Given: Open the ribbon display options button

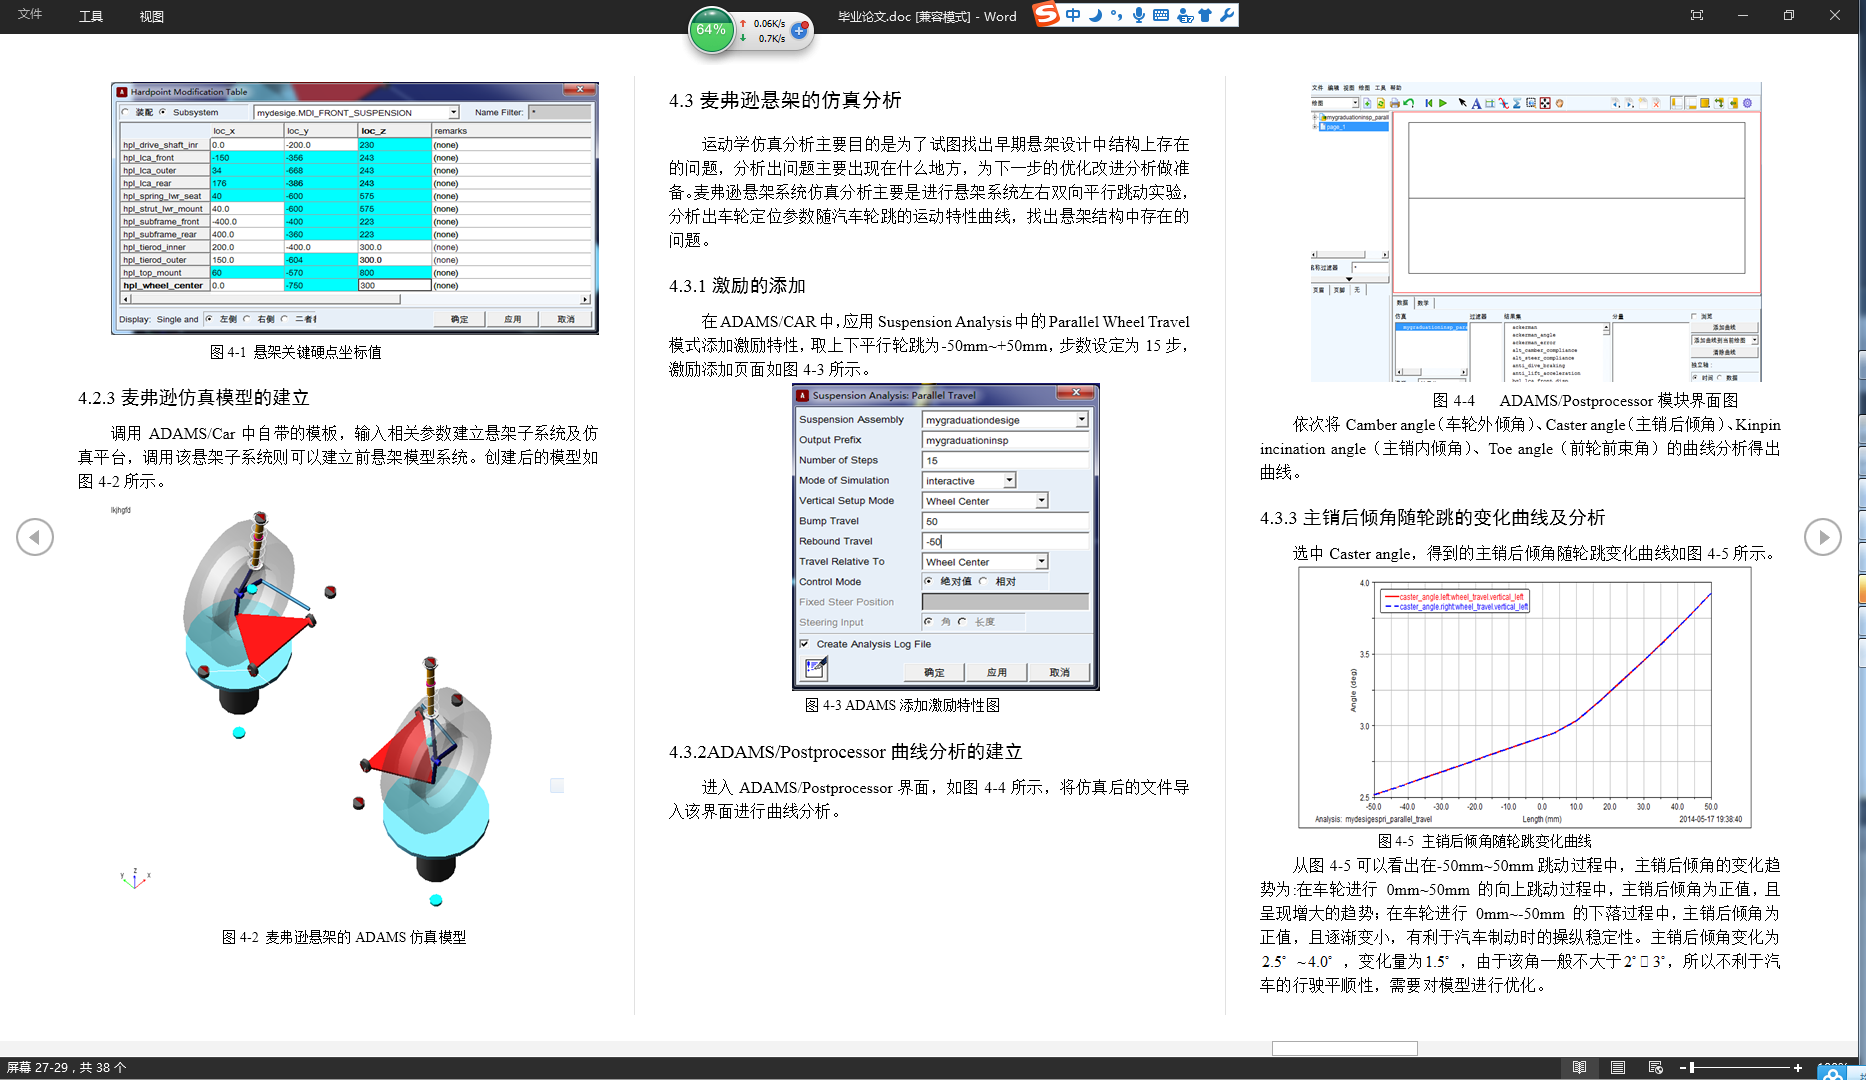Looking at the screenshot, I should click(1697, 15).
